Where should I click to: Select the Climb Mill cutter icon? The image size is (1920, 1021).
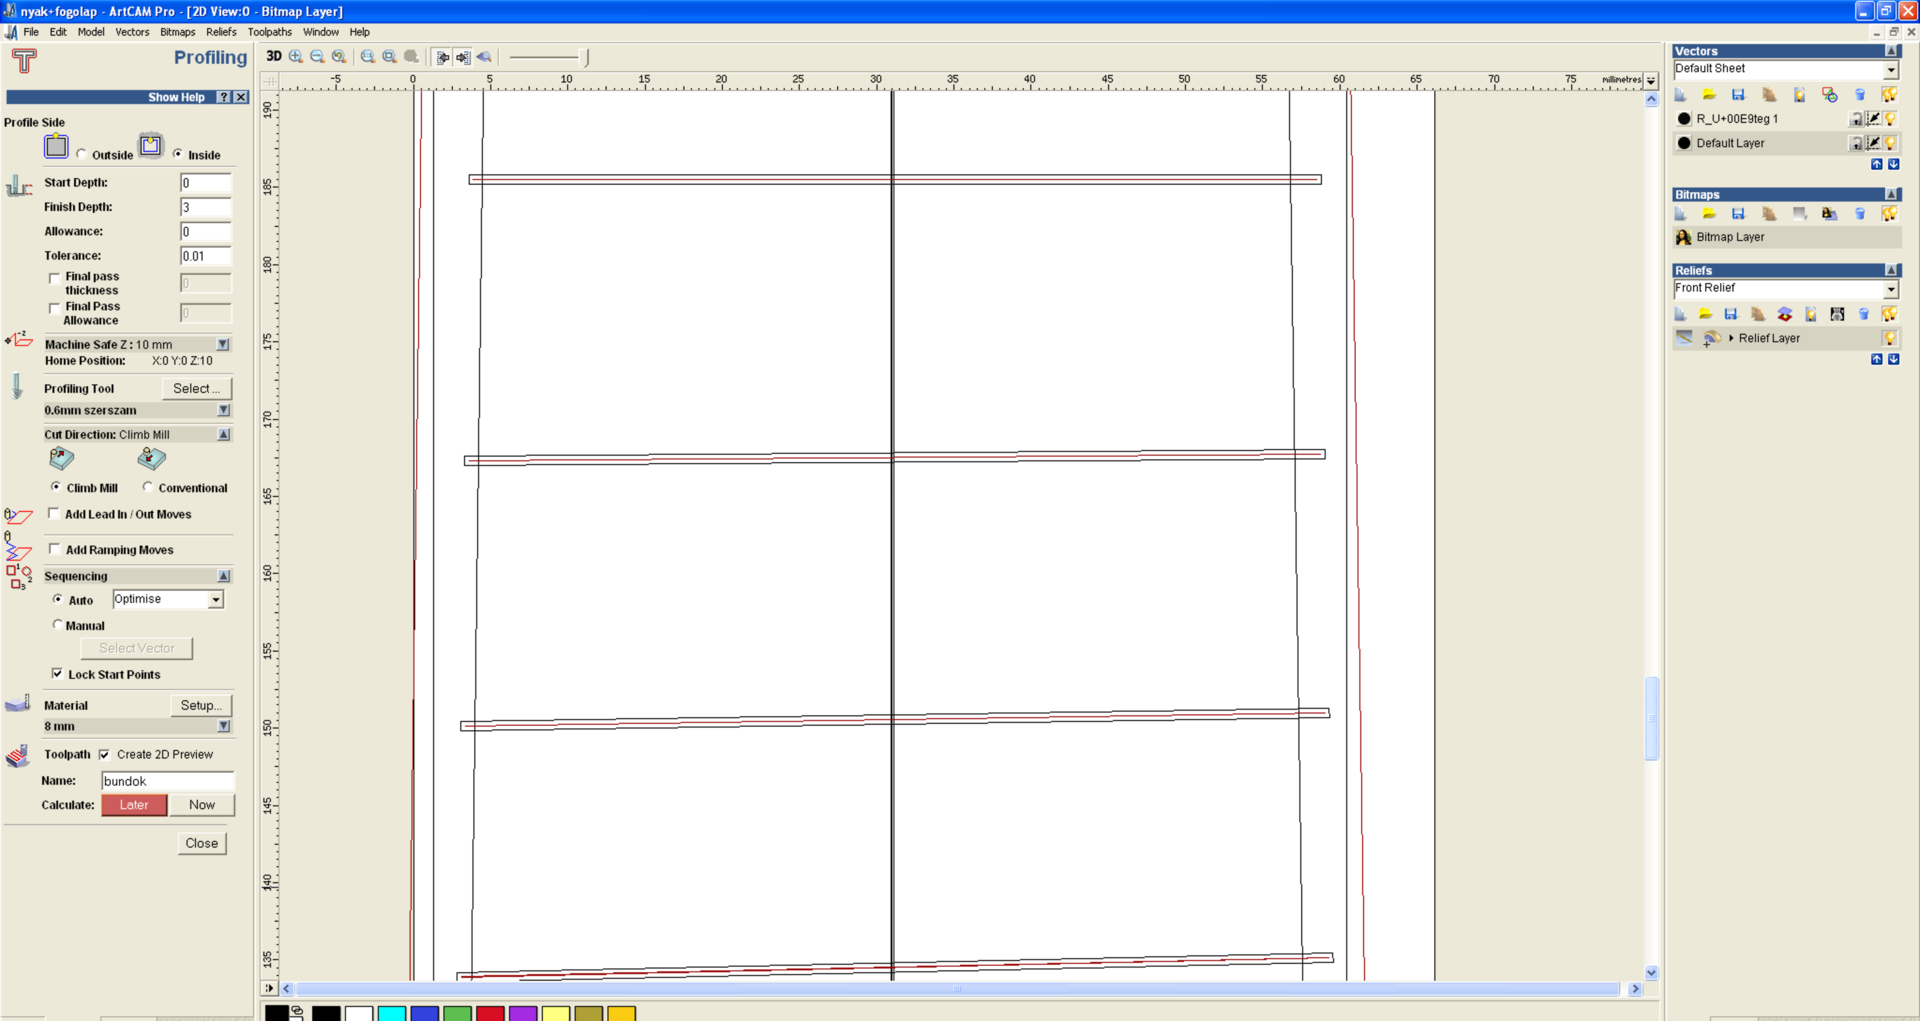pyautogui.click(x=62, y=459)
